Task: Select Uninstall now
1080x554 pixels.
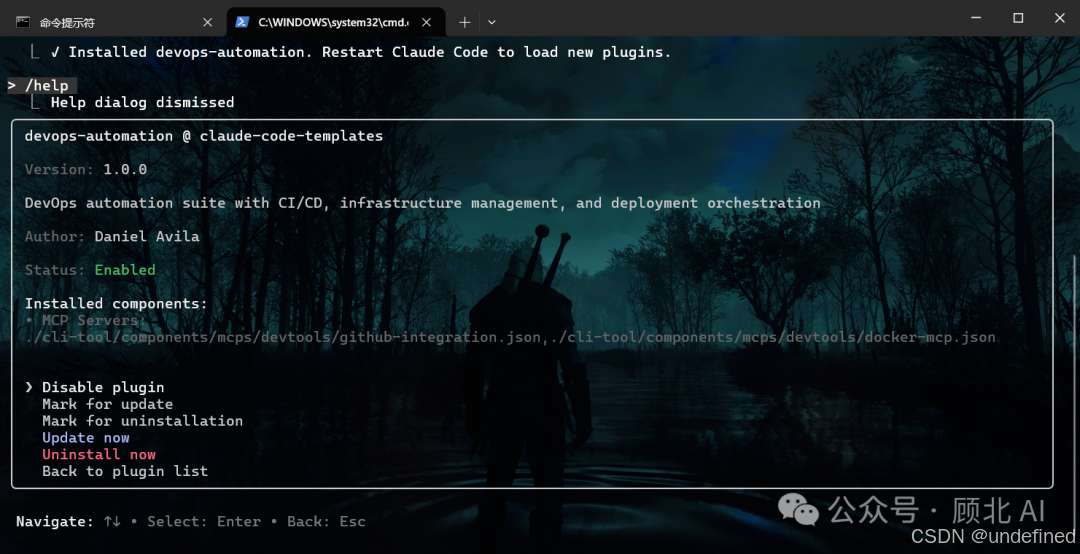Action: coord(99,454)
